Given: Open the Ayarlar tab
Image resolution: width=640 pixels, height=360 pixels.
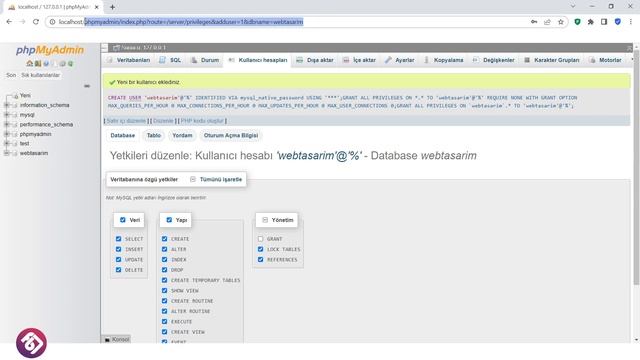Looking at the screenshot, I should click(400, 60).
